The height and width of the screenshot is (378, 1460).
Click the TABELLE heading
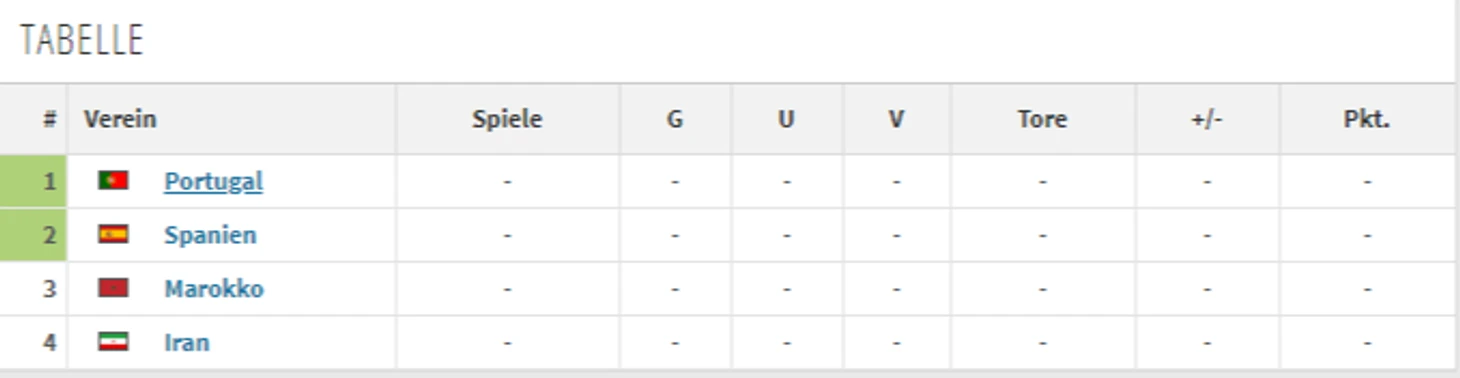coord(82,40)
